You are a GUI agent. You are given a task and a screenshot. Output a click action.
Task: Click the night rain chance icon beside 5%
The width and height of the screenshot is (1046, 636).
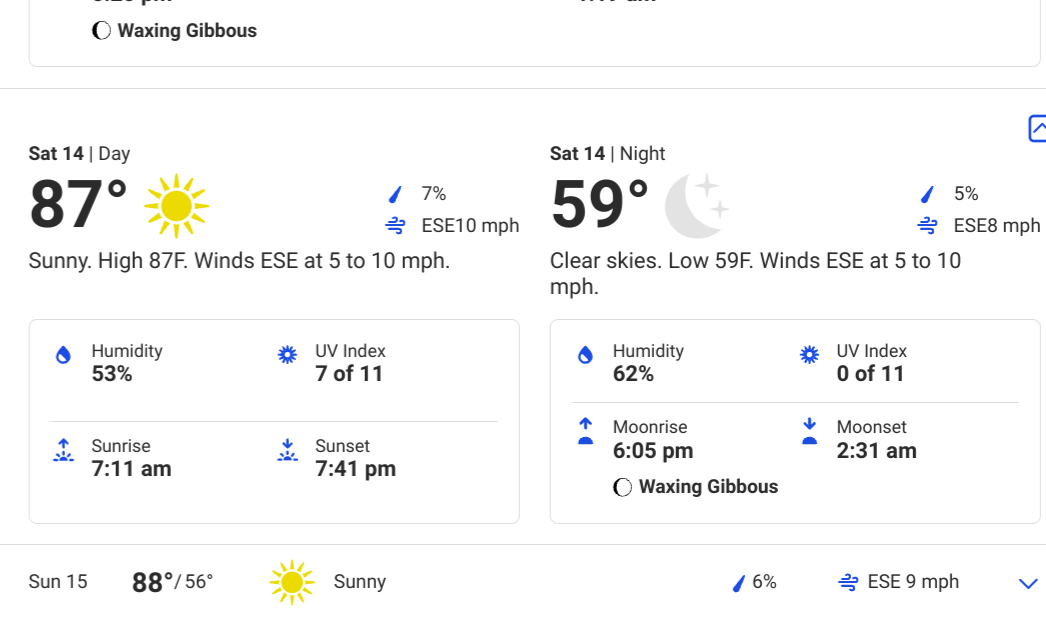(x=927, y=194)
